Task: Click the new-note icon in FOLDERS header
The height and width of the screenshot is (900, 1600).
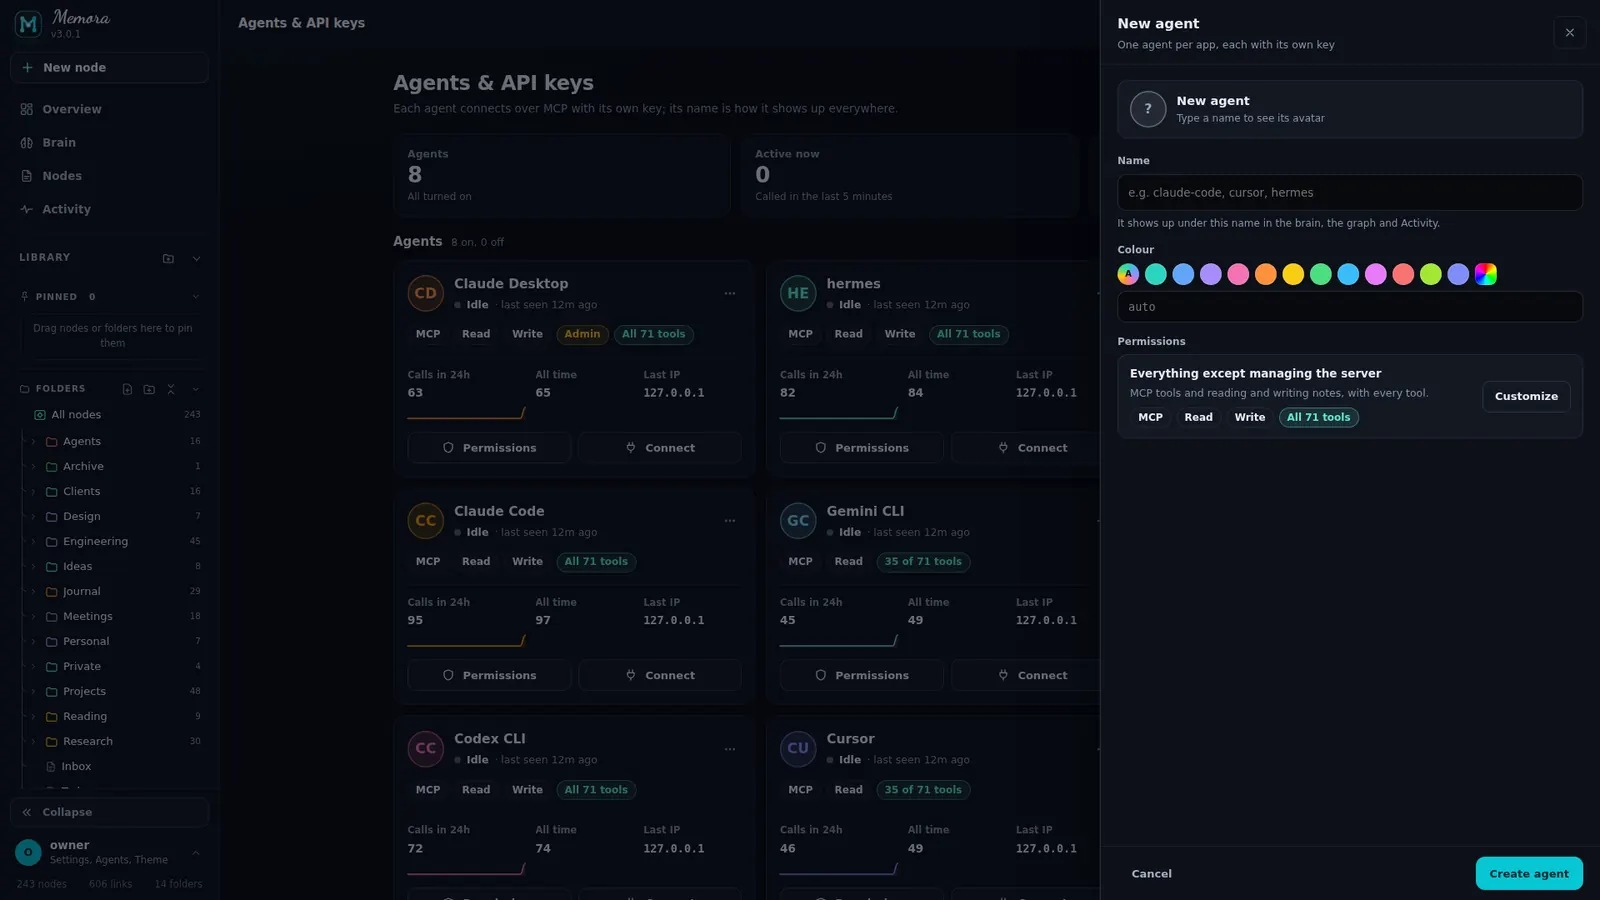Action: [x=127, y=389]
